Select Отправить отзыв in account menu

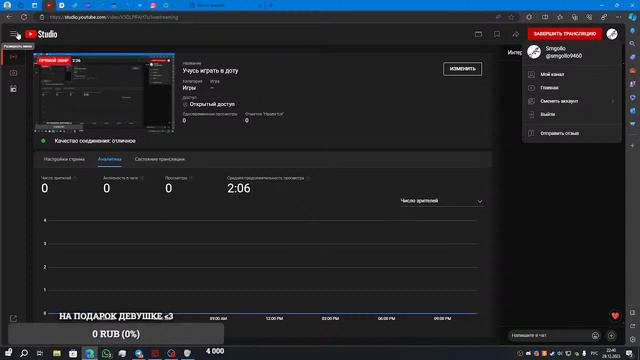pyautogui.click(x=571, y=133)
